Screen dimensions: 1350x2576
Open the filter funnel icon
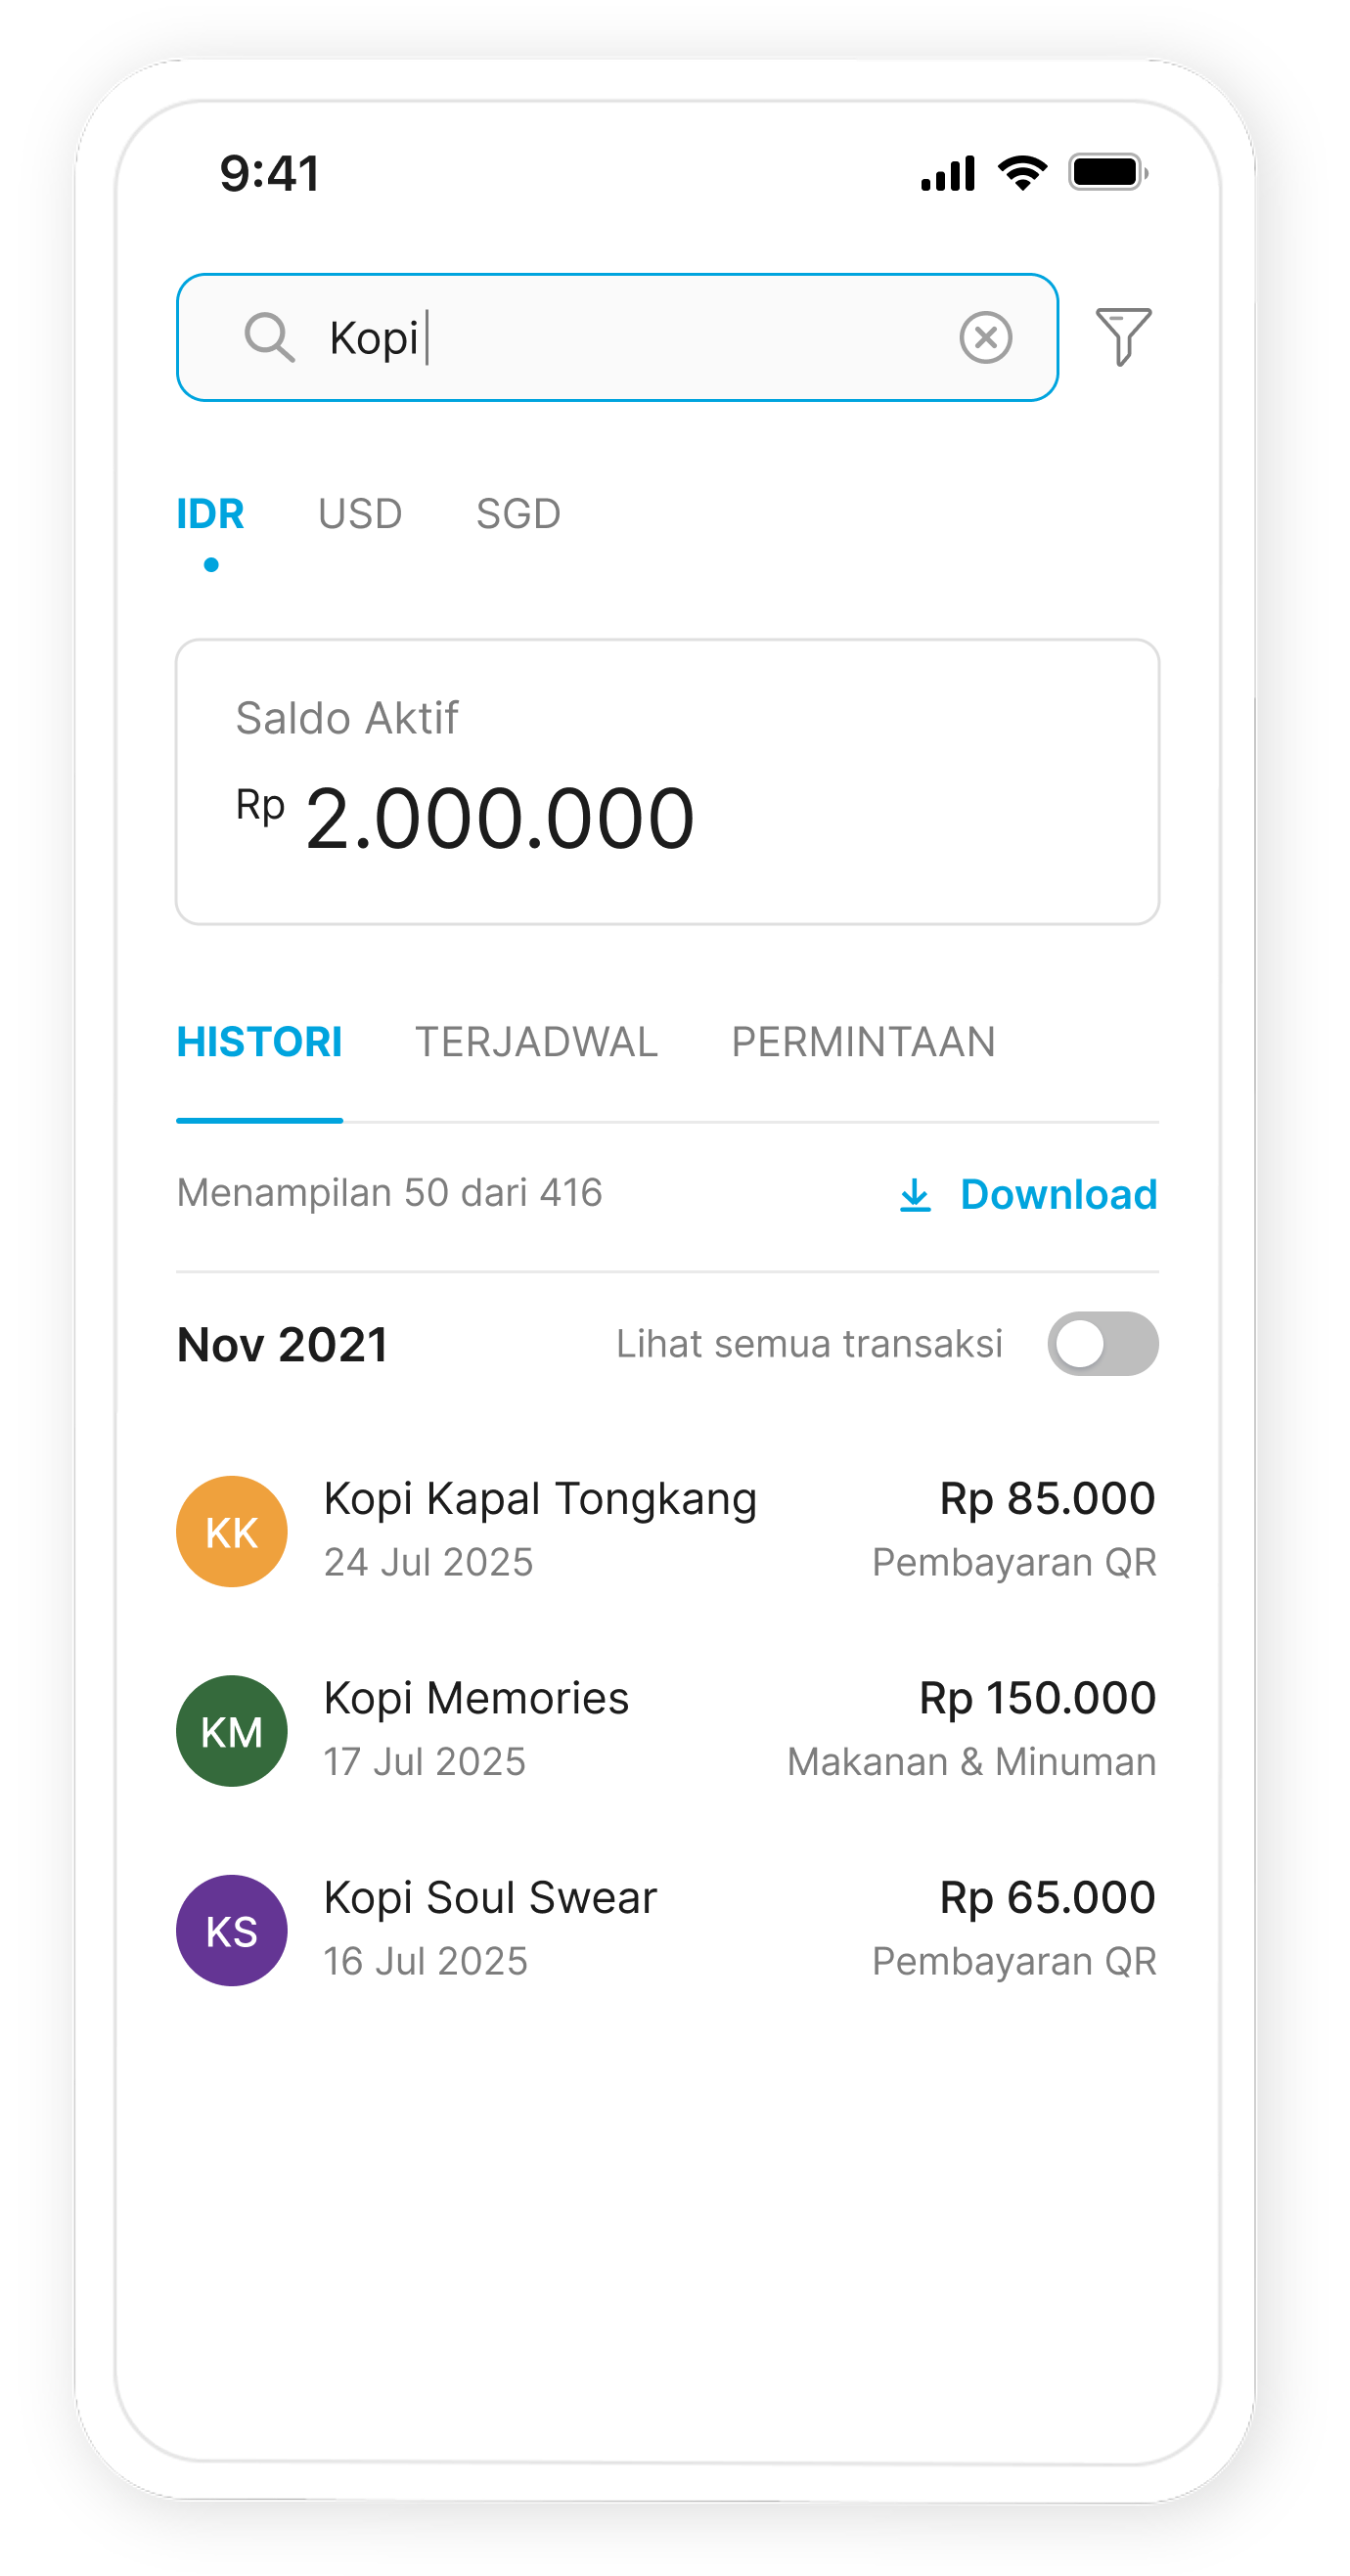coord(1123,337)
